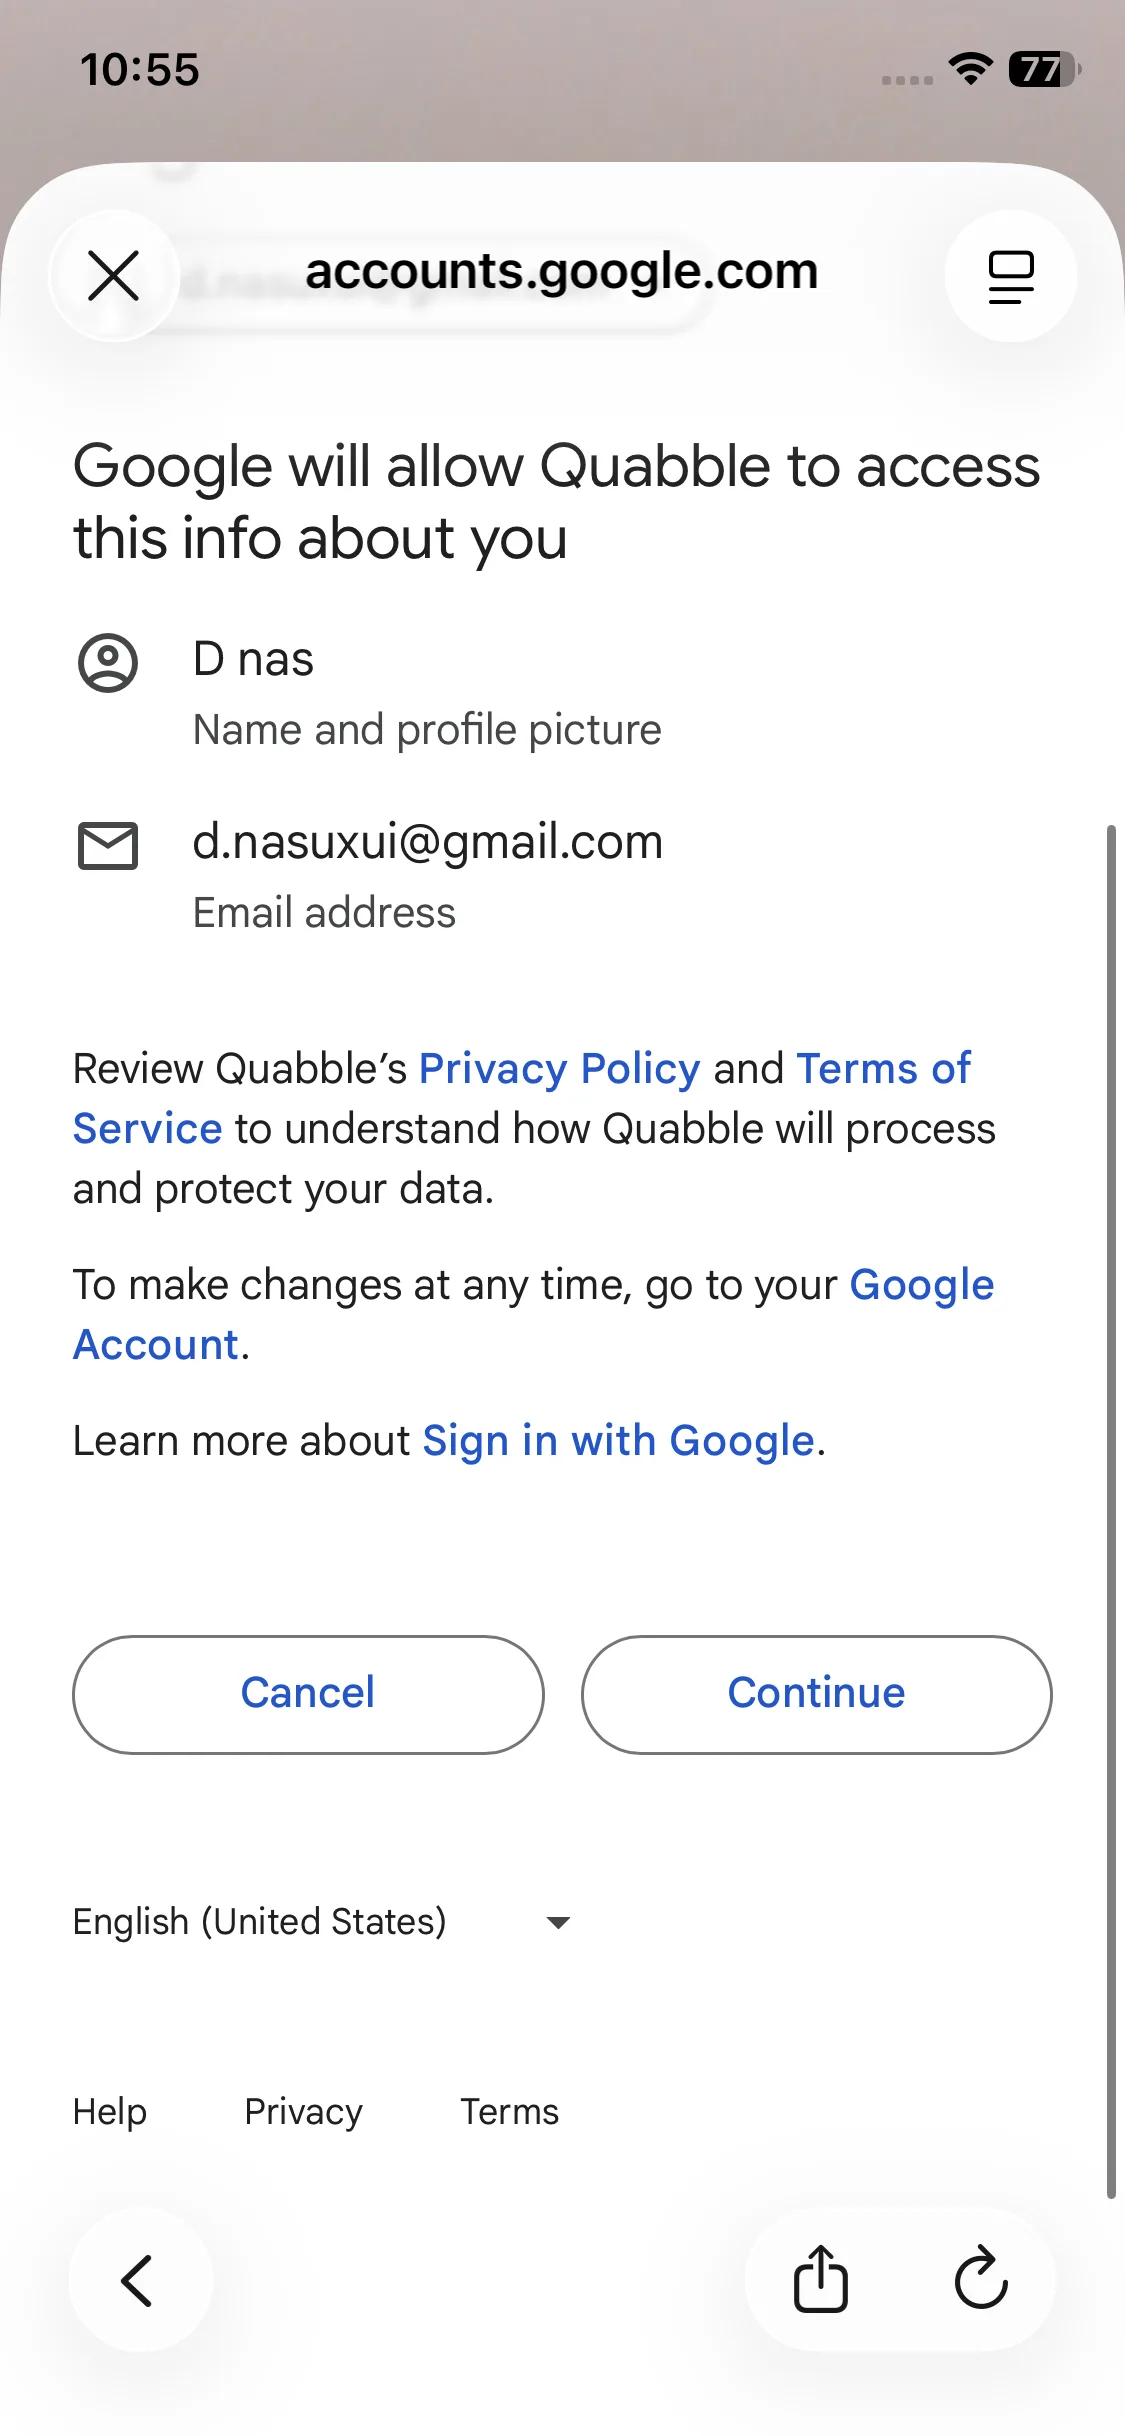
Task: Tap the share icon
Action: [x=821, y=2280]
